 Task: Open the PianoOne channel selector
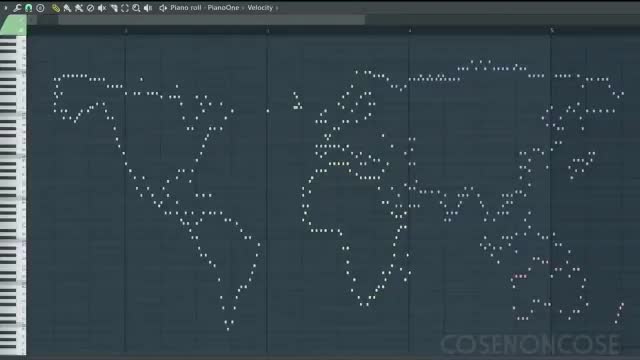coord(223,8)
